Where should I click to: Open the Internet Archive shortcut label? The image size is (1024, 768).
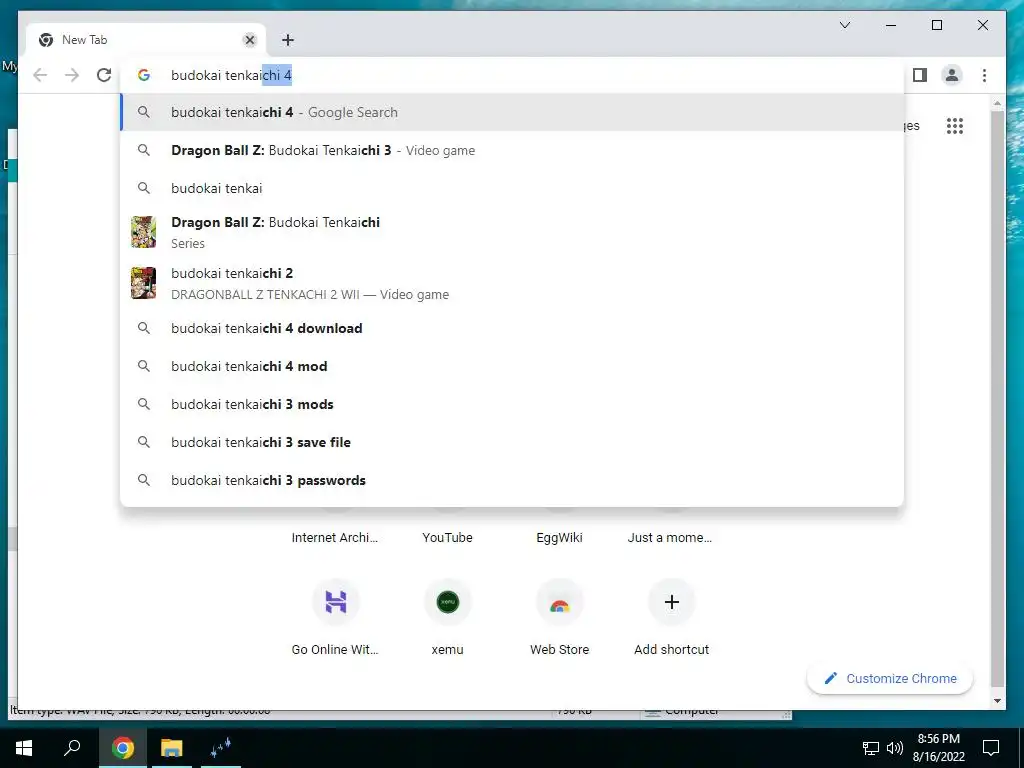pos(335,537)
